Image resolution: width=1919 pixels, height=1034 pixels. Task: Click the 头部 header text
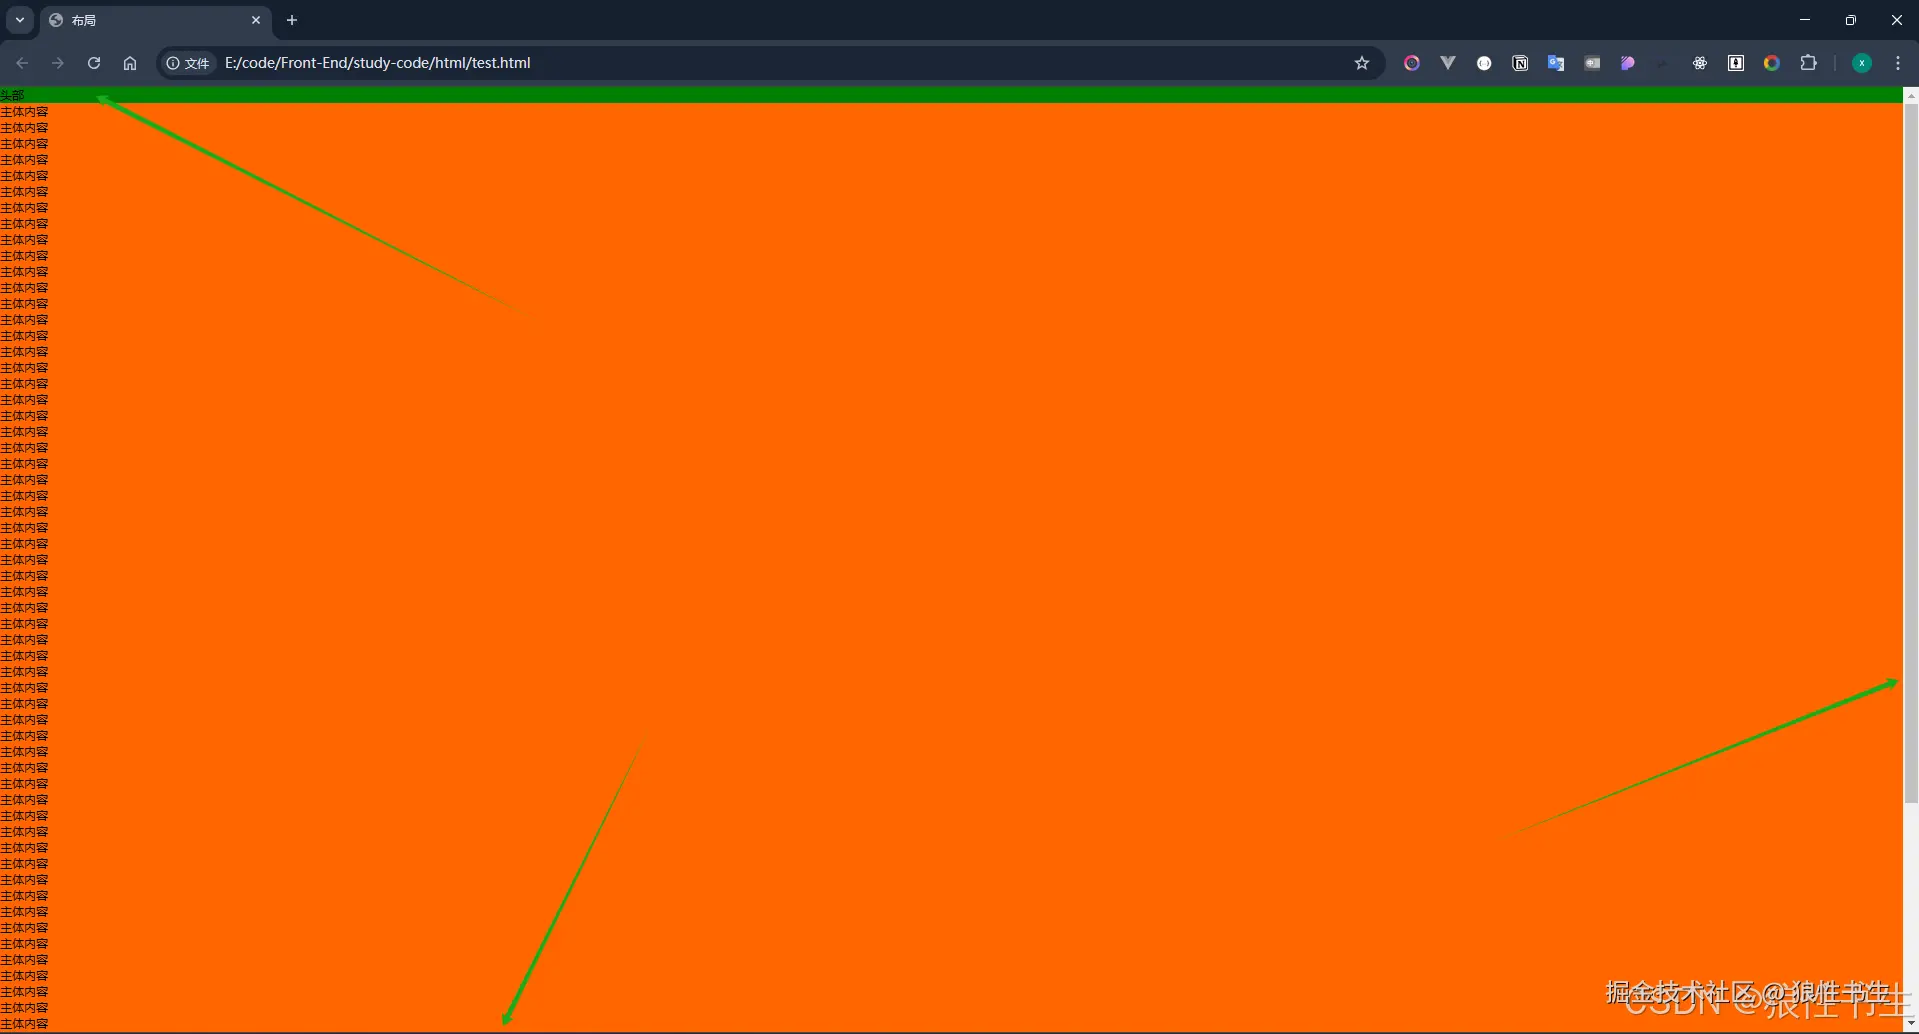12,95
